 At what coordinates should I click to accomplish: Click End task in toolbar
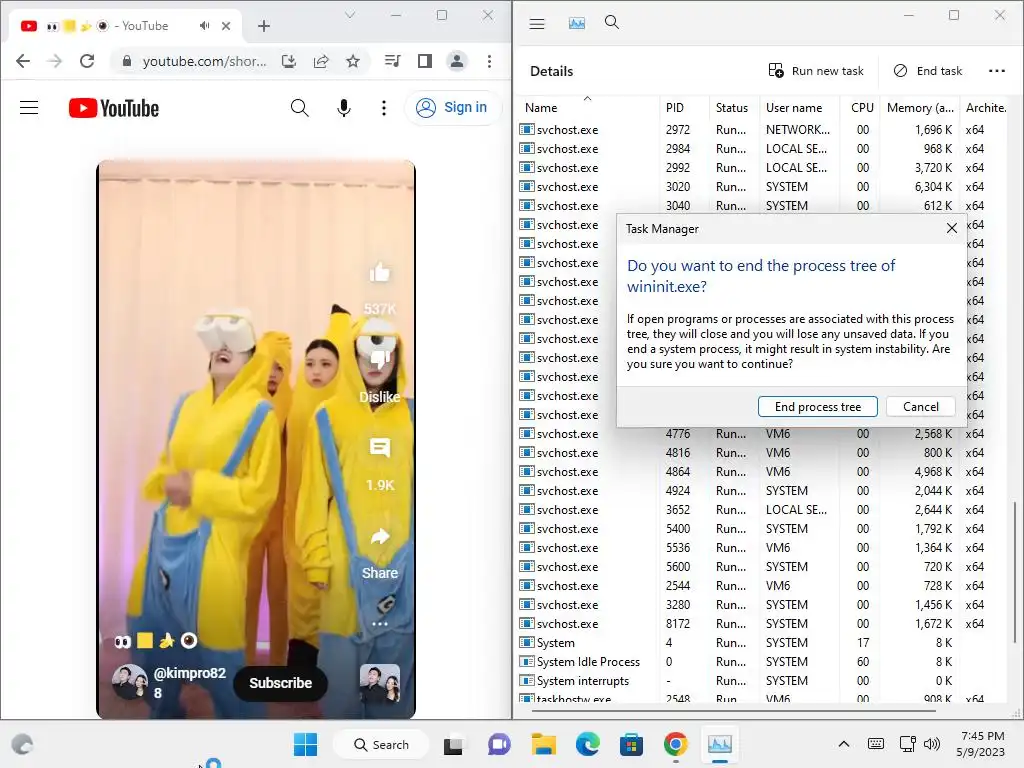pos(927,71)
